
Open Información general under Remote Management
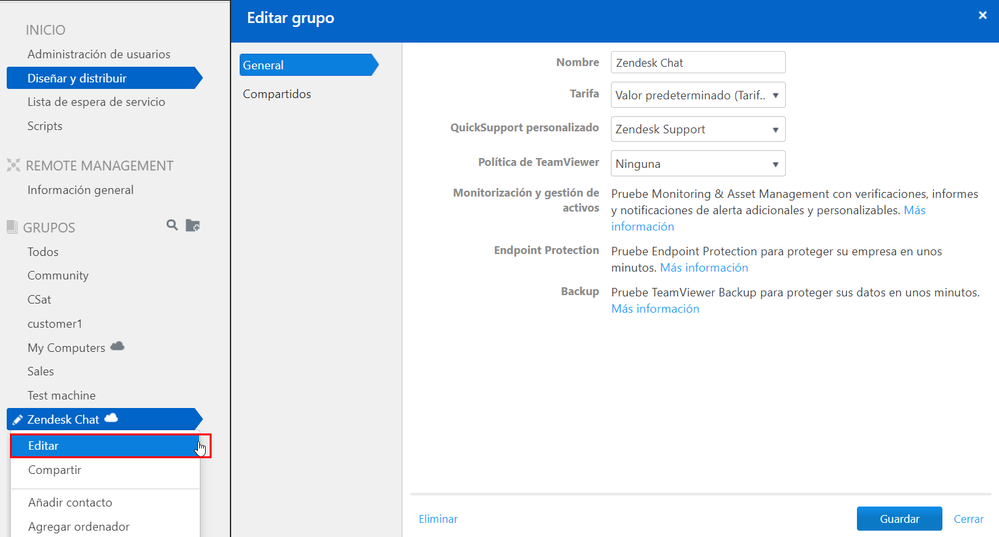pyautogui.click(x=80, y=190)
